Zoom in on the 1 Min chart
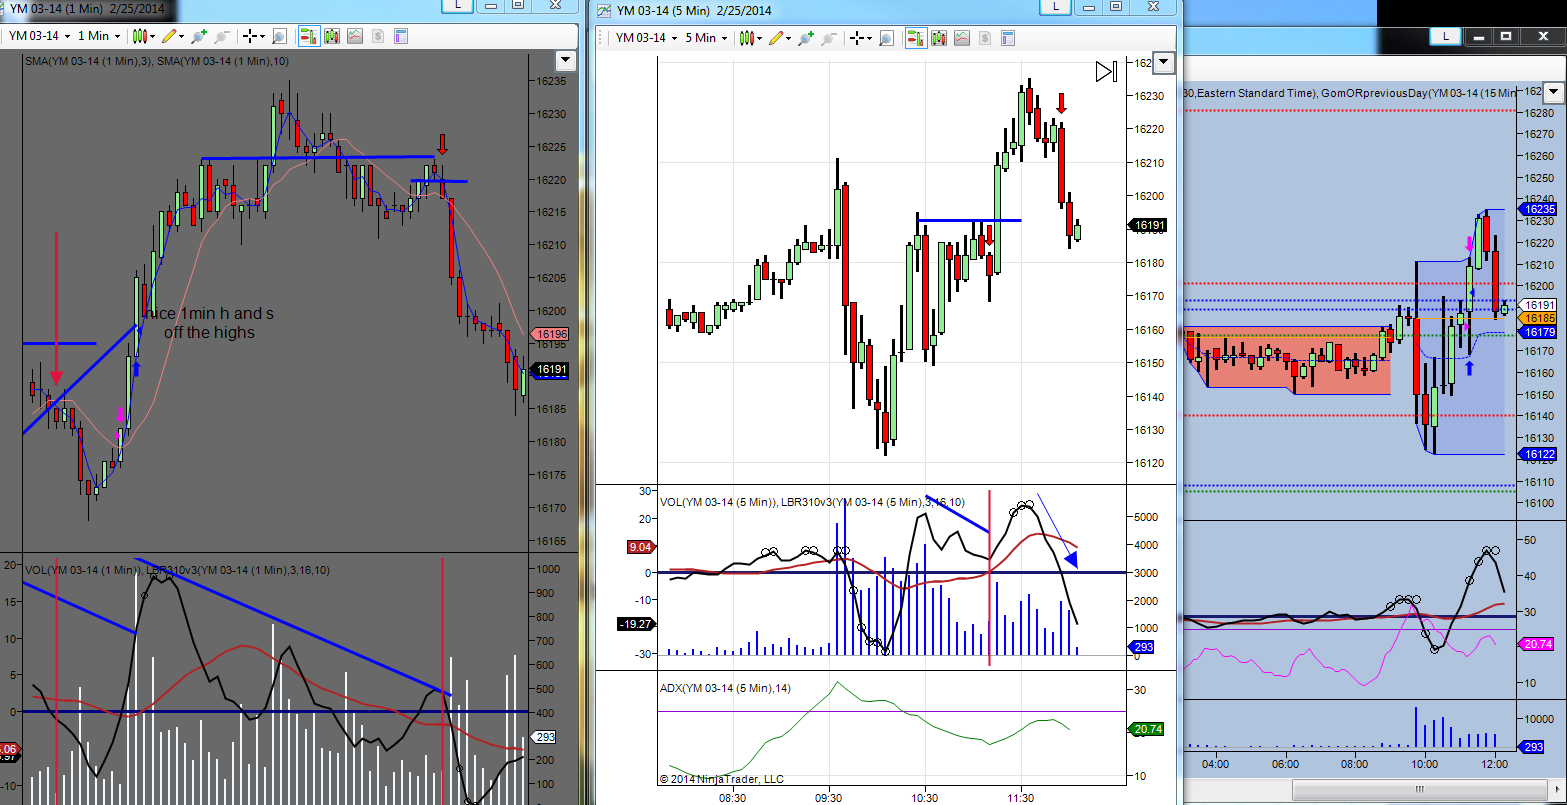The height and width of the screenshot is (805, 1567). click(198, 36)
